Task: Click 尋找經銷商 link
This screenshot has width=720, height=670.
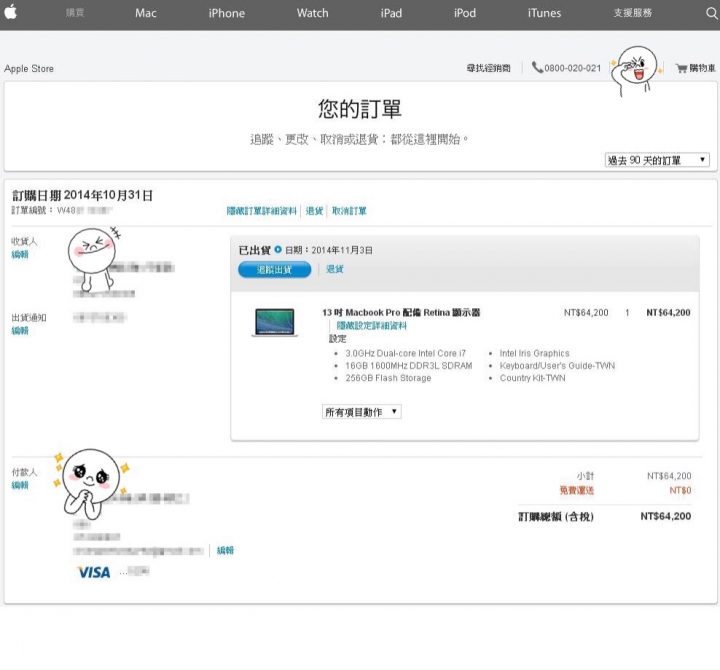Action: (489, 68)
